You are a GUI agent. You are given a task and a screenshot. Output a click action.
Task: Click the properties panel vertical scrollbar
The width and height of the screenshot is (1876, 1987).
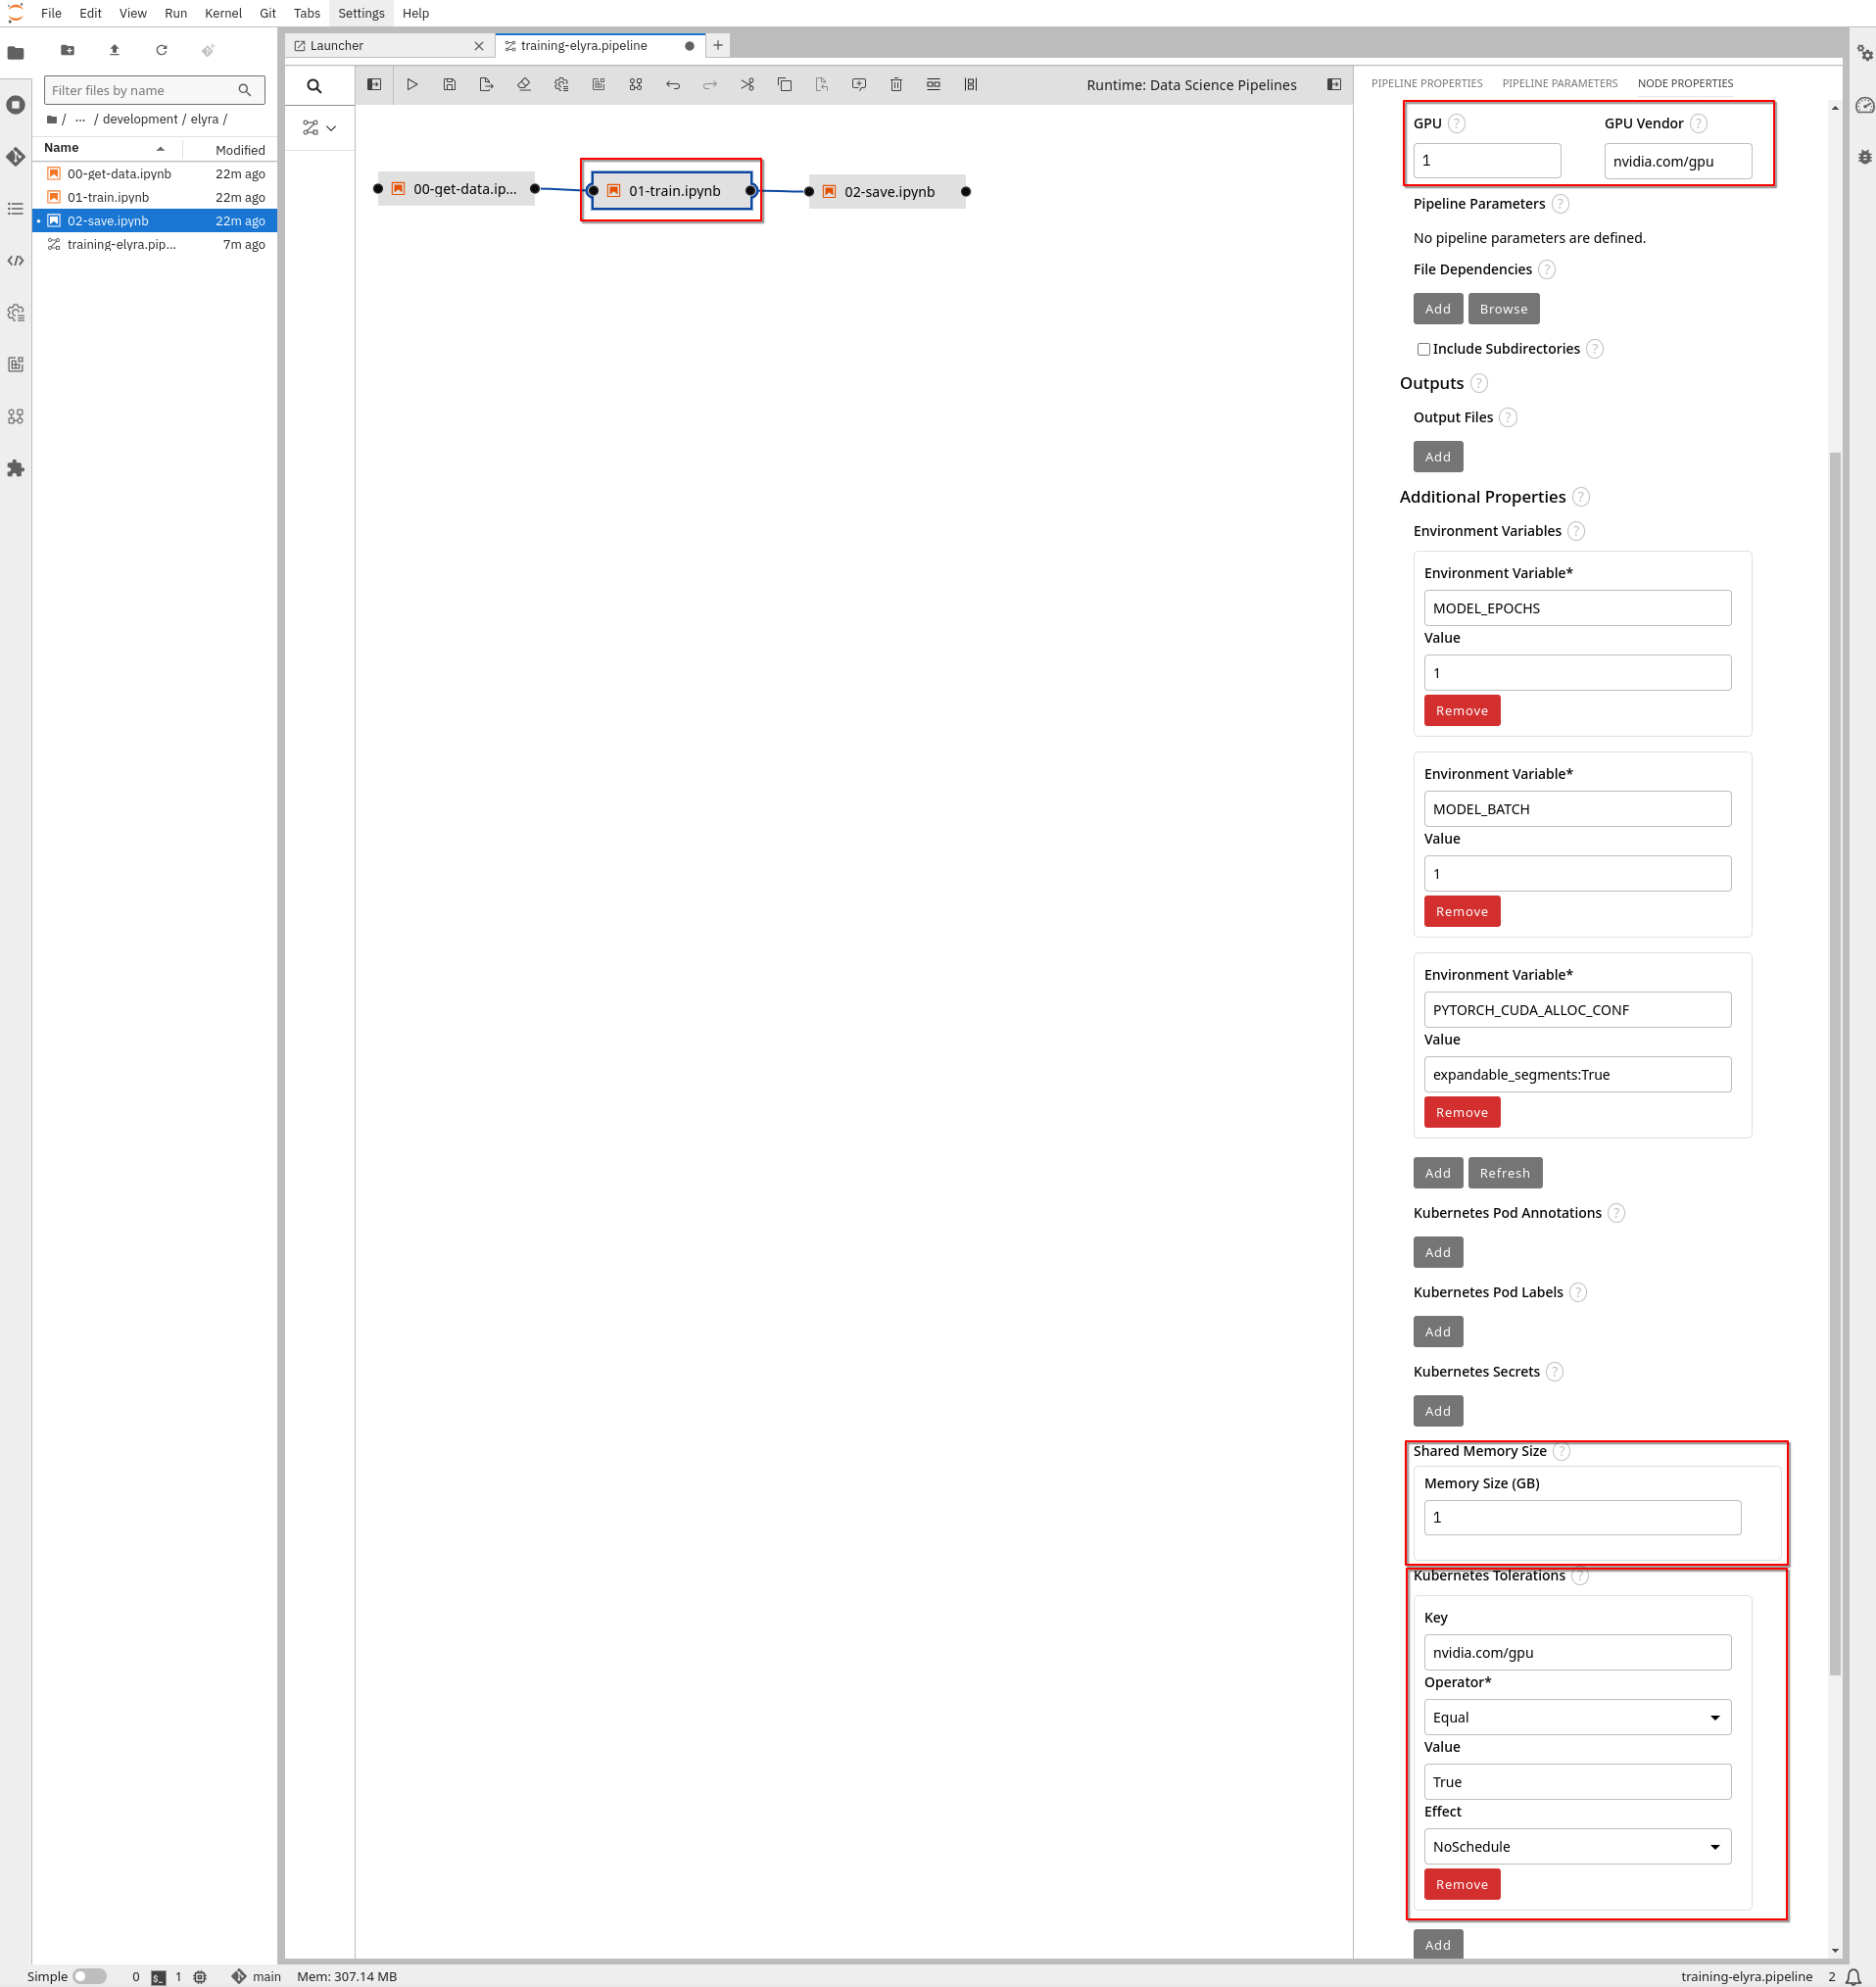pos(1834,1063)
